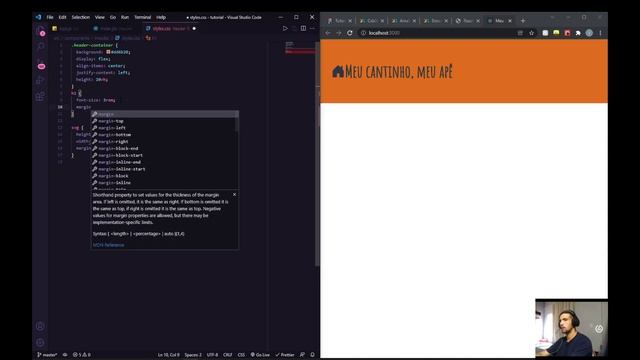Open the Explorer icon in VS Code activity bar

pyautogui.click(x=41, y=31)
